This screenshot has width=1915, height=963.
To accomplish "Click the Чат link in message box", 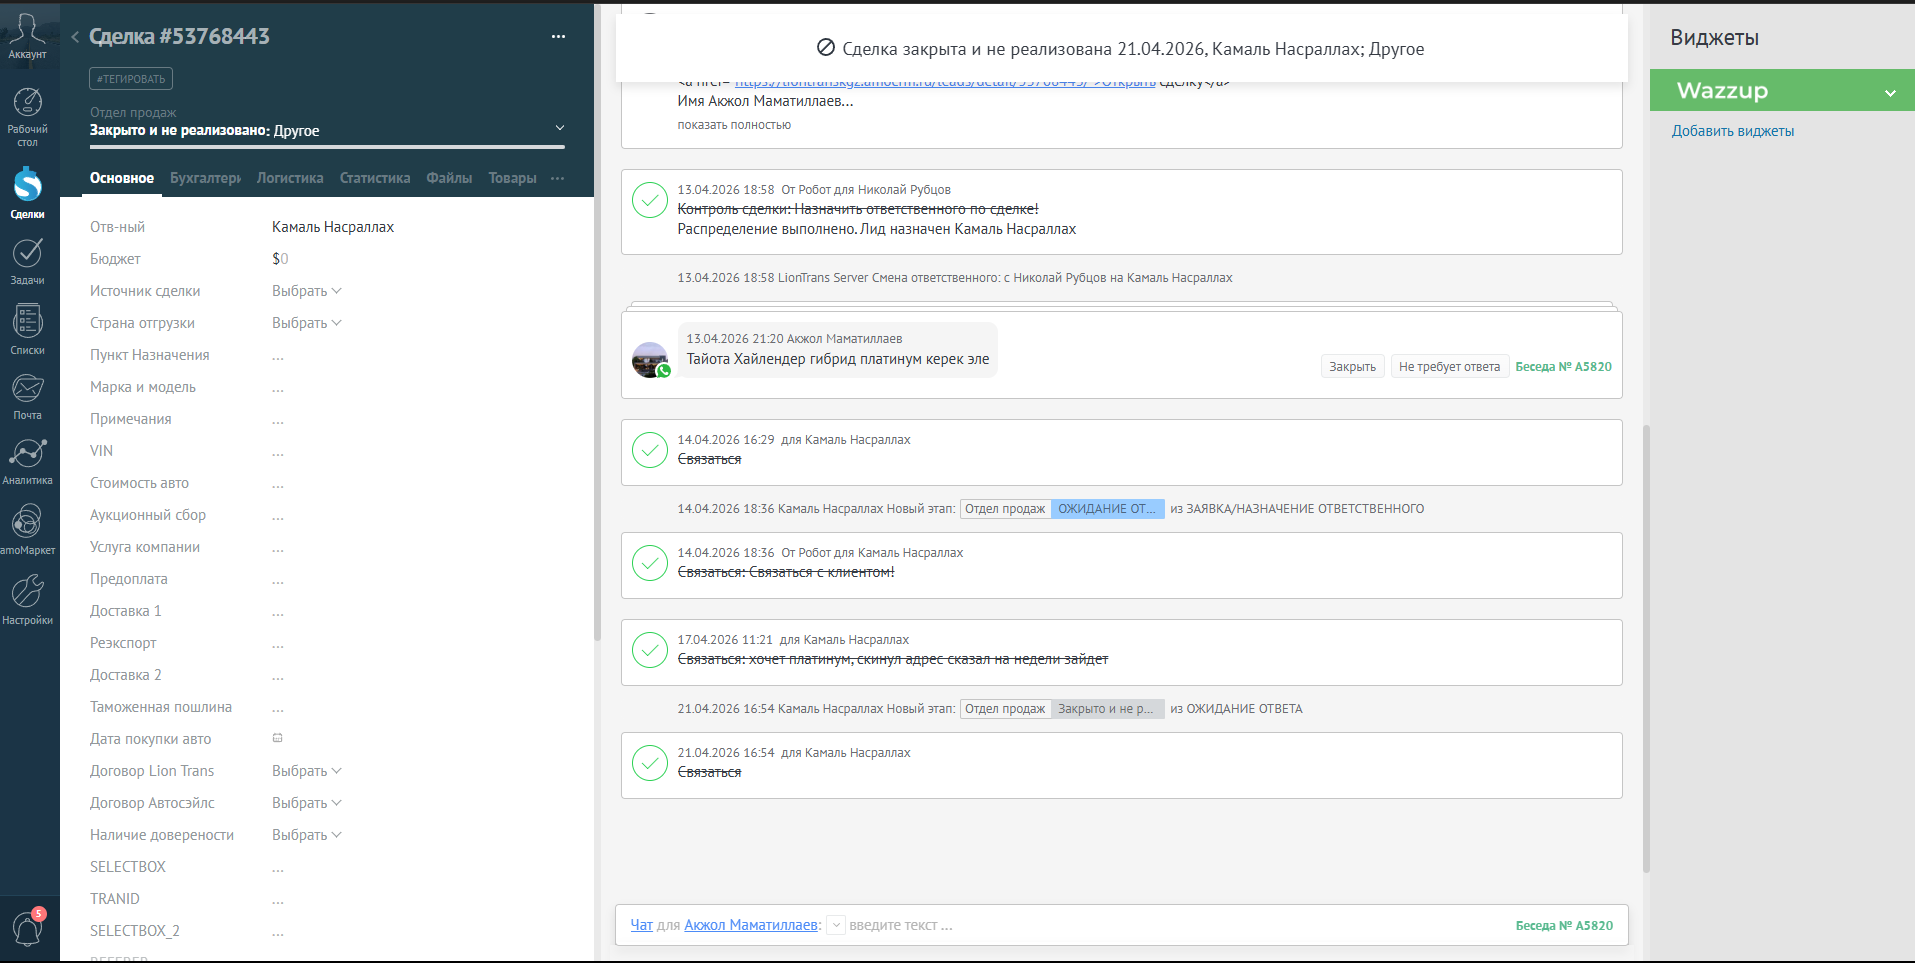I will tap(641, 925).
